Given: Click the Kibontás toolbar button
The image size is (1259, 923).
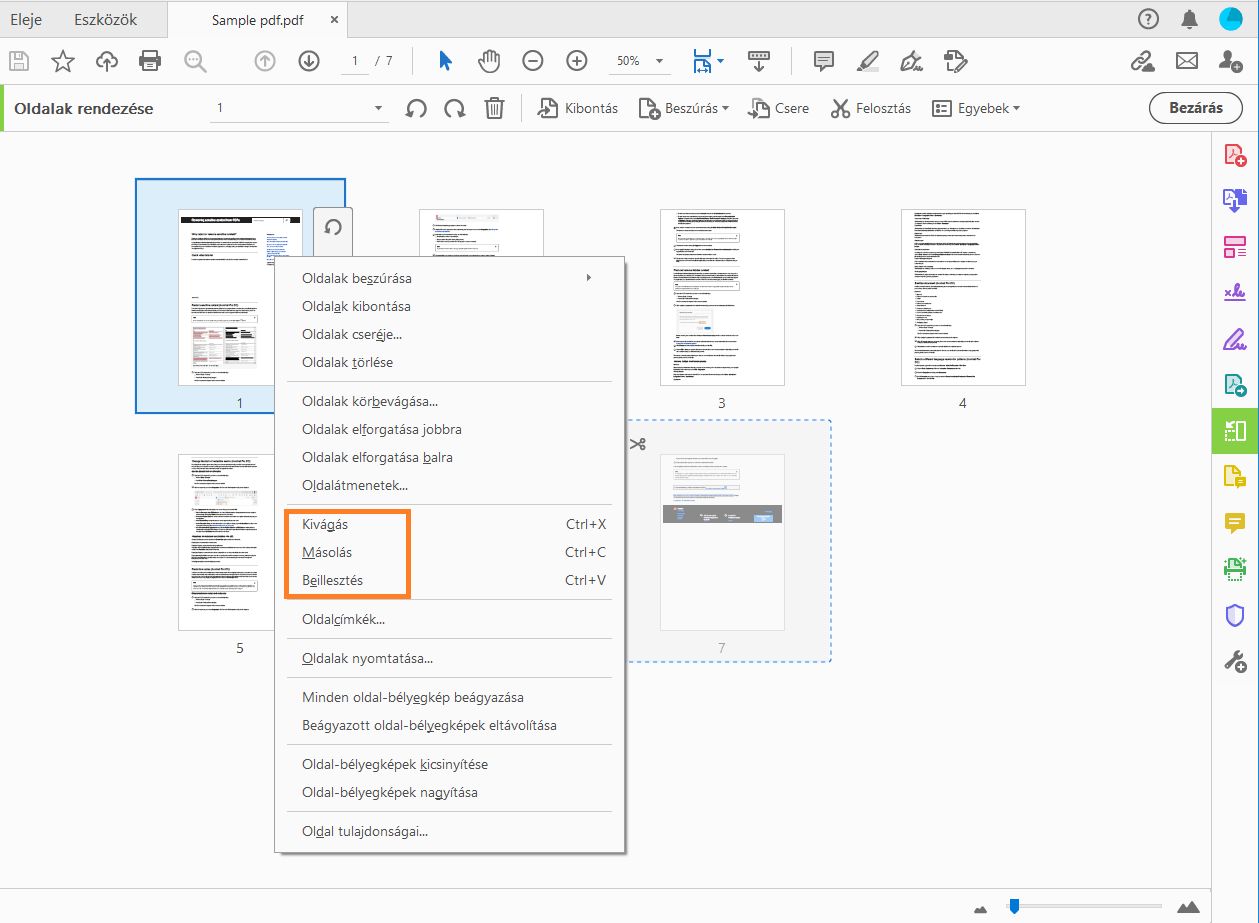Looking at the screenshot, I should point(578,108).
